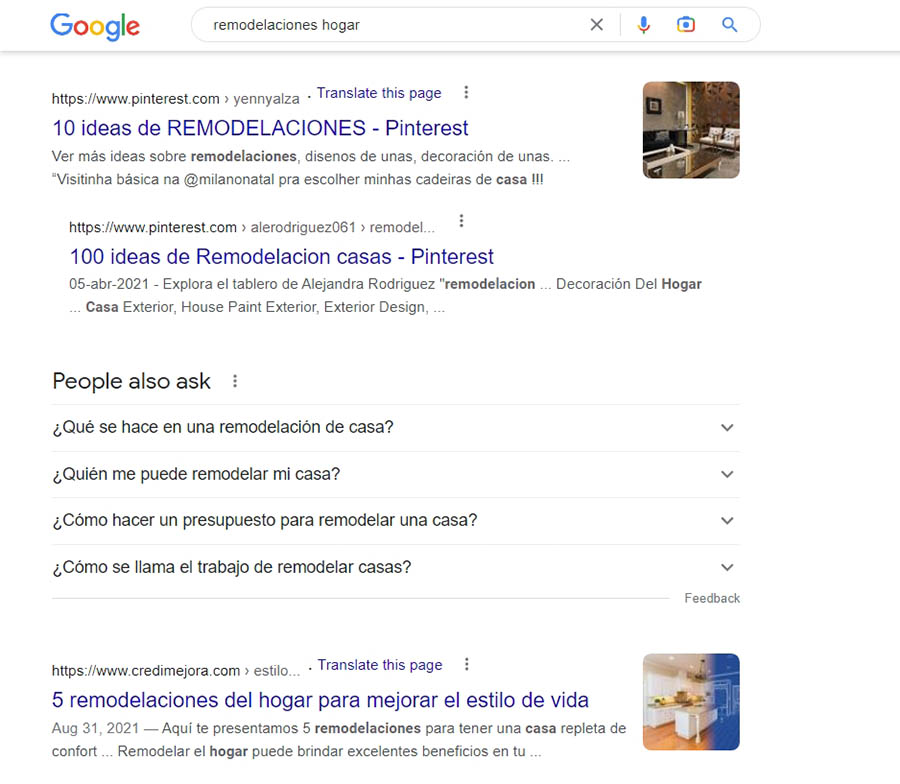Open People also ask options menu
The image size is (900, 784).
235,381
